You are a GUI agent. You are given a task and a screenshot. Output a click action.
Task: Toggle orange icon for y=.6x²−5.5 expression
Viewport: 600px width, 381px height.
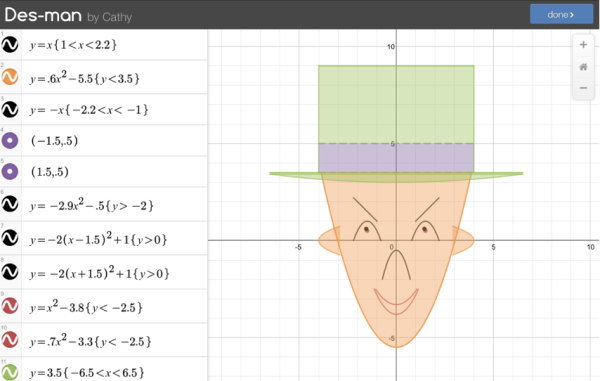(x=10, y=77)
